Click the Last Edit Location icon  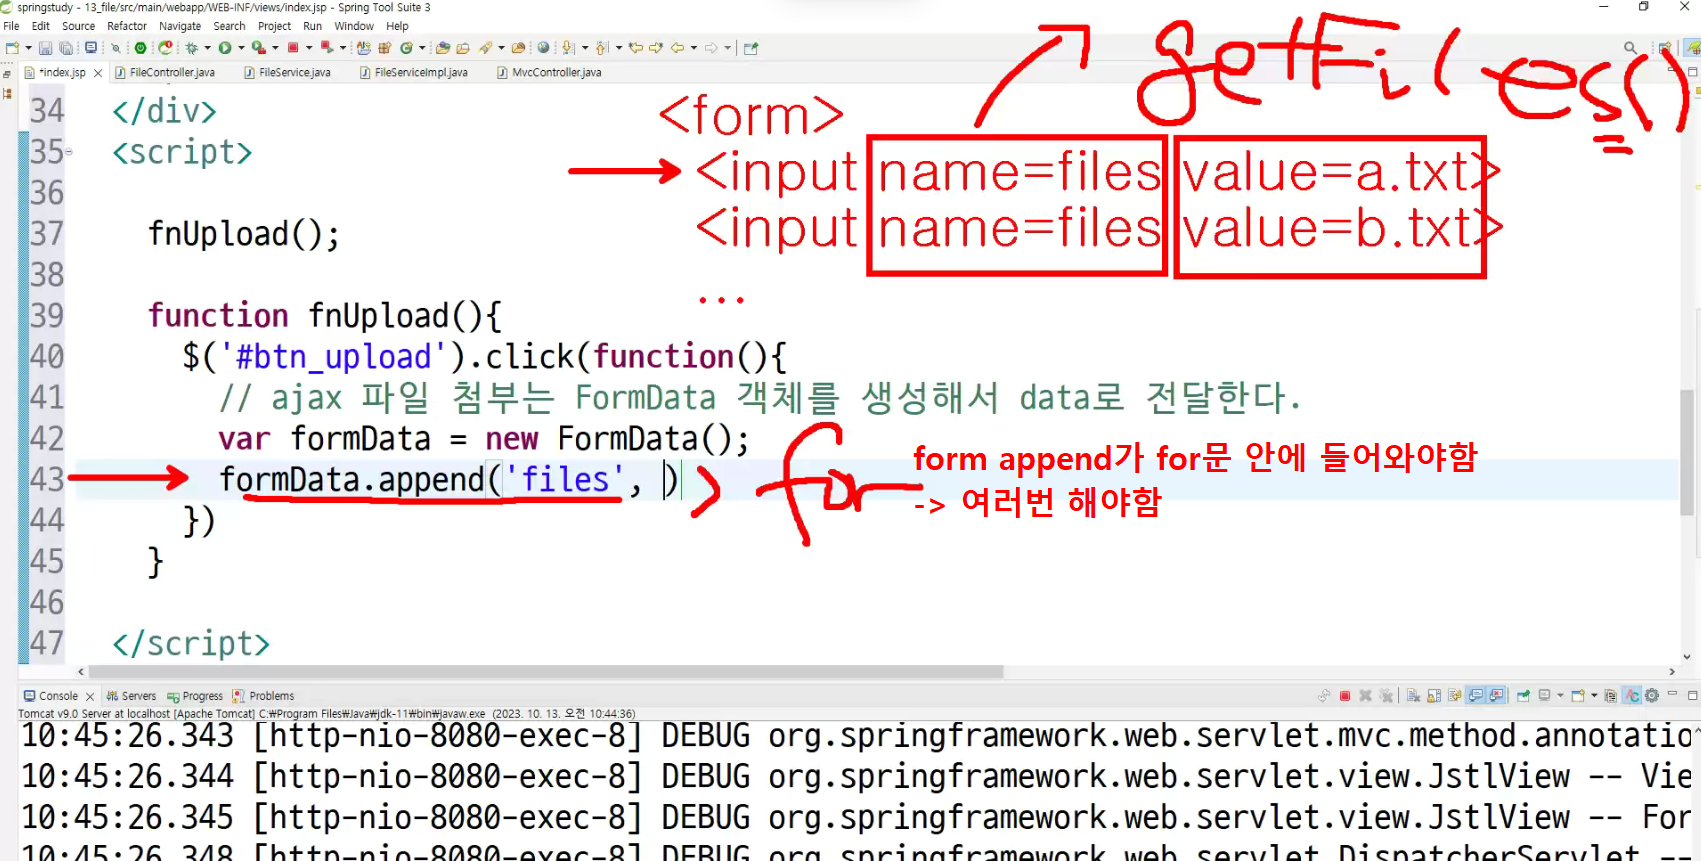[635, 48]
